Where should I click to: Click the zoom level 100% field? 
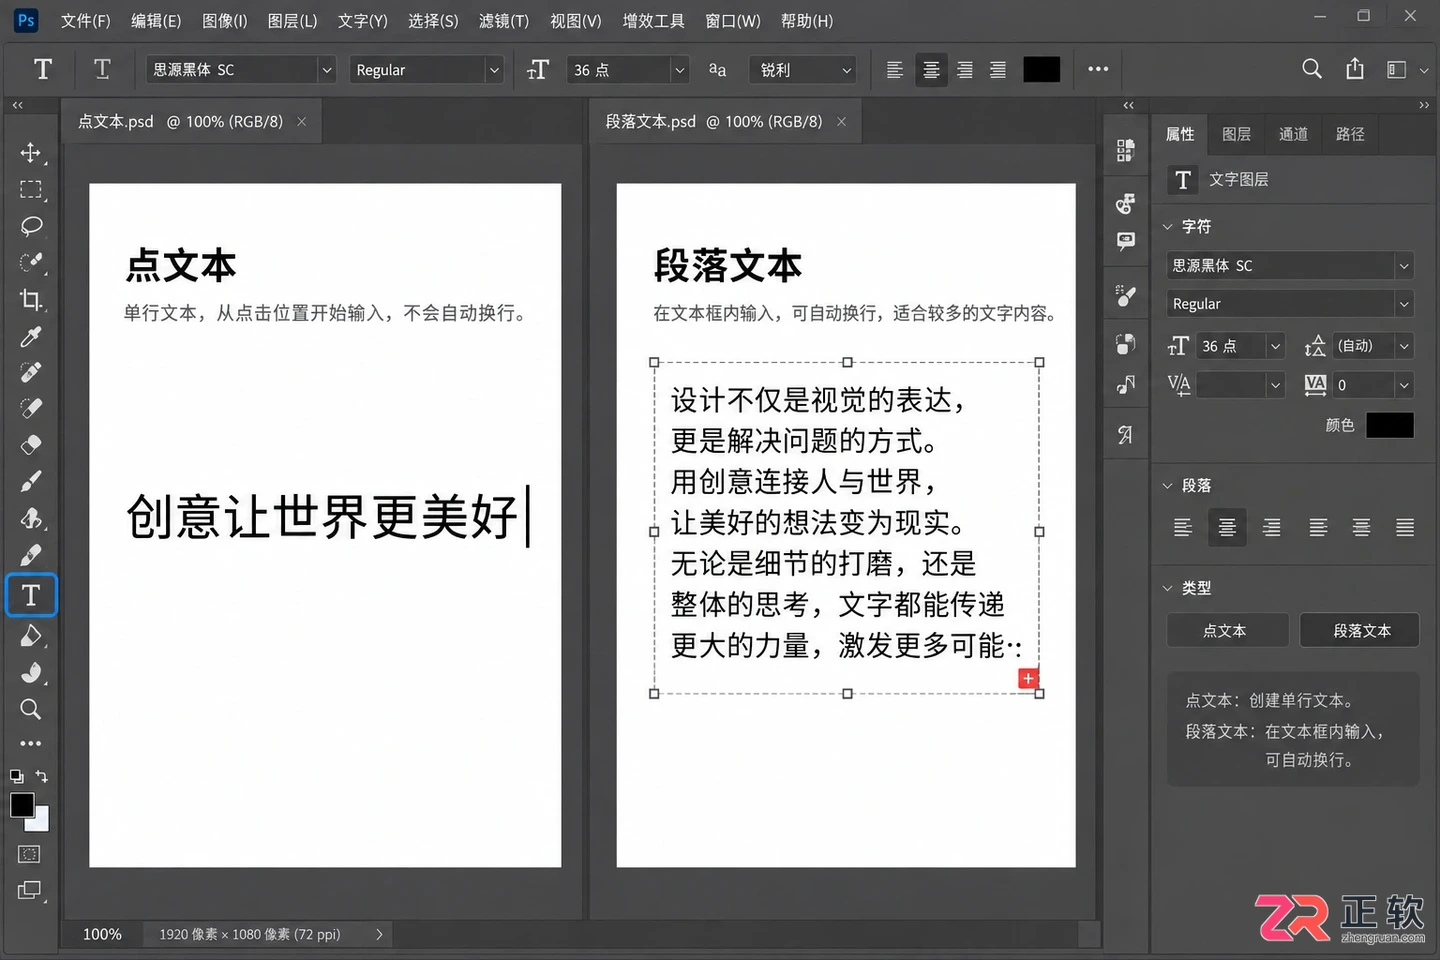click(102, 934)
